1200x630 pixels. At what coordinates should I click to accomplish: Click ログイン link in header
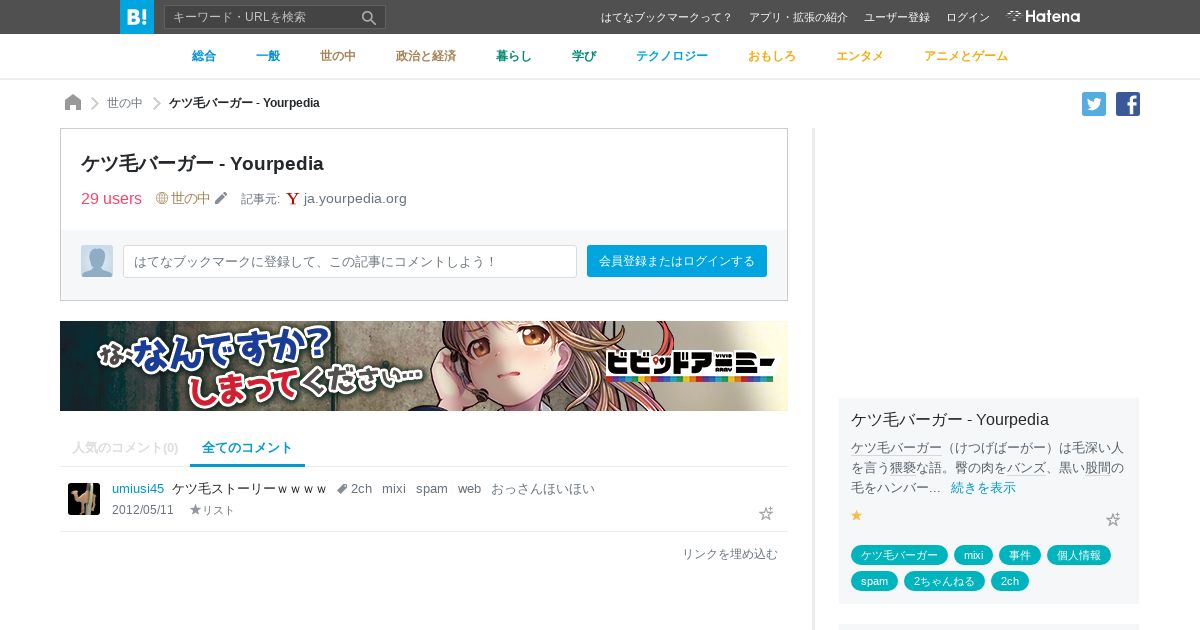pos(968,17)
